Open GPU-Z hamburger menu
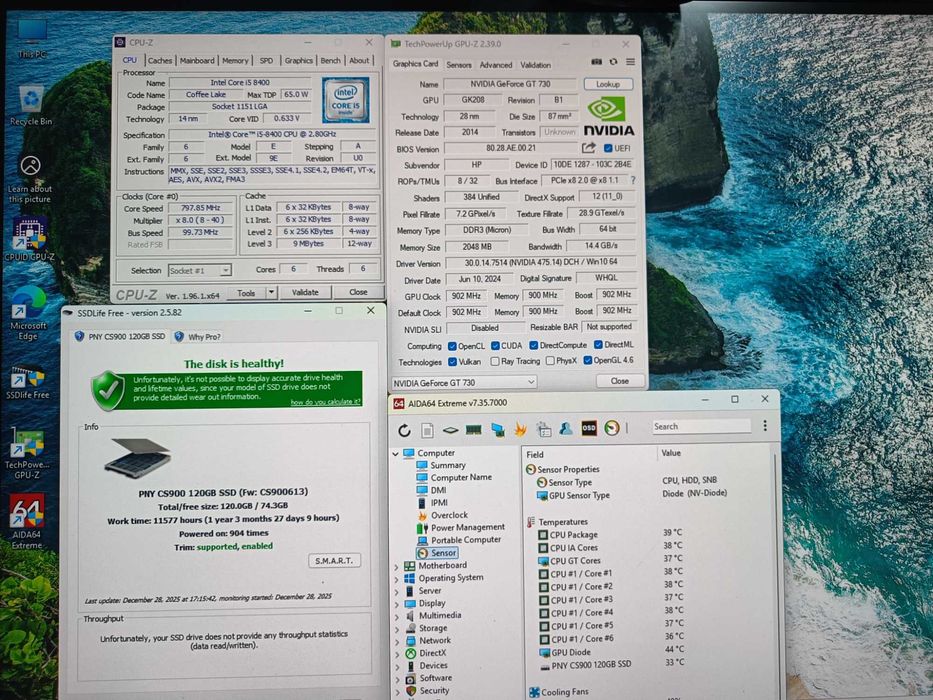Viewport: 933px width, 700px height. point(630,61)
